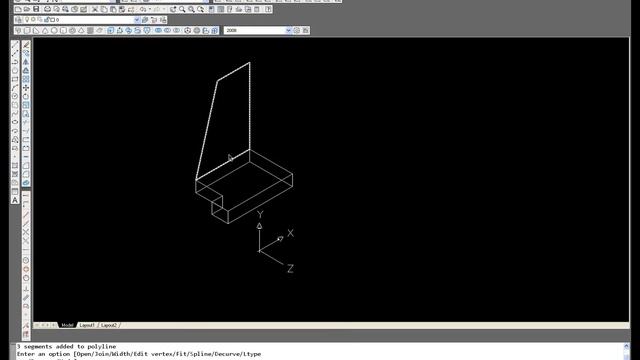The width and height of the screenshot is (640, 360).
Task: Start the Box solid tool
Action: pos(27,31)
